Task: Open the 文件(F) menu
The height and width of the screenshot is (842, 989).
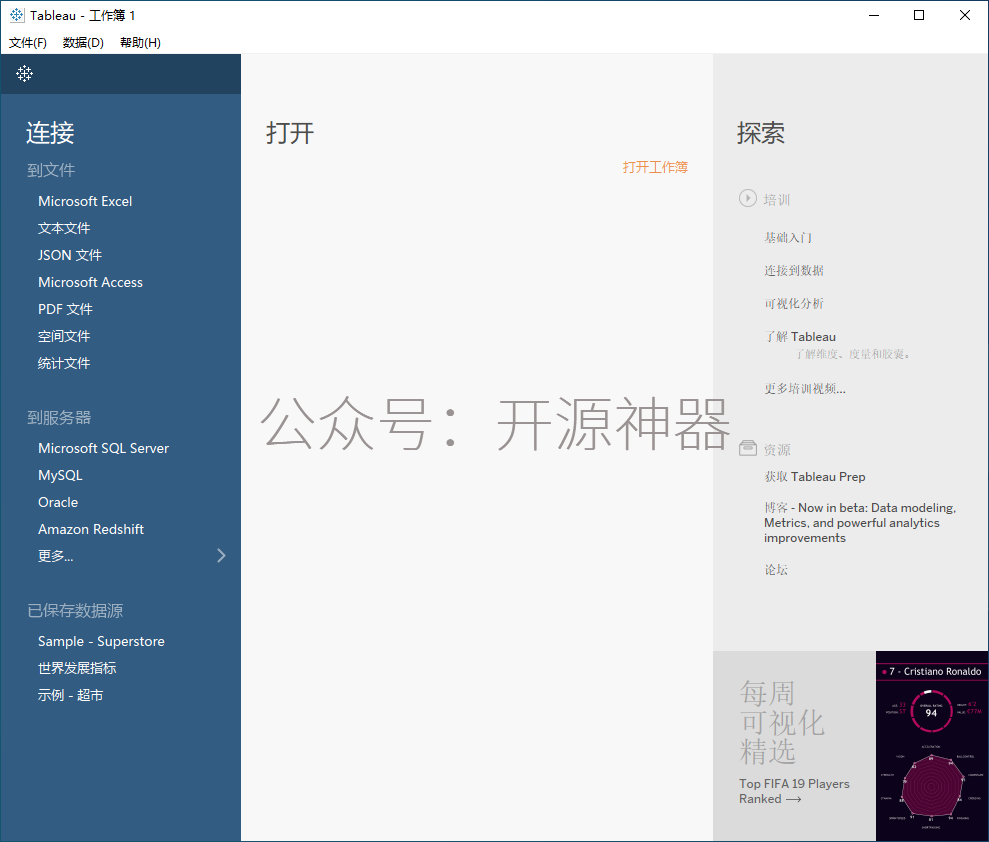Action: 28,42
